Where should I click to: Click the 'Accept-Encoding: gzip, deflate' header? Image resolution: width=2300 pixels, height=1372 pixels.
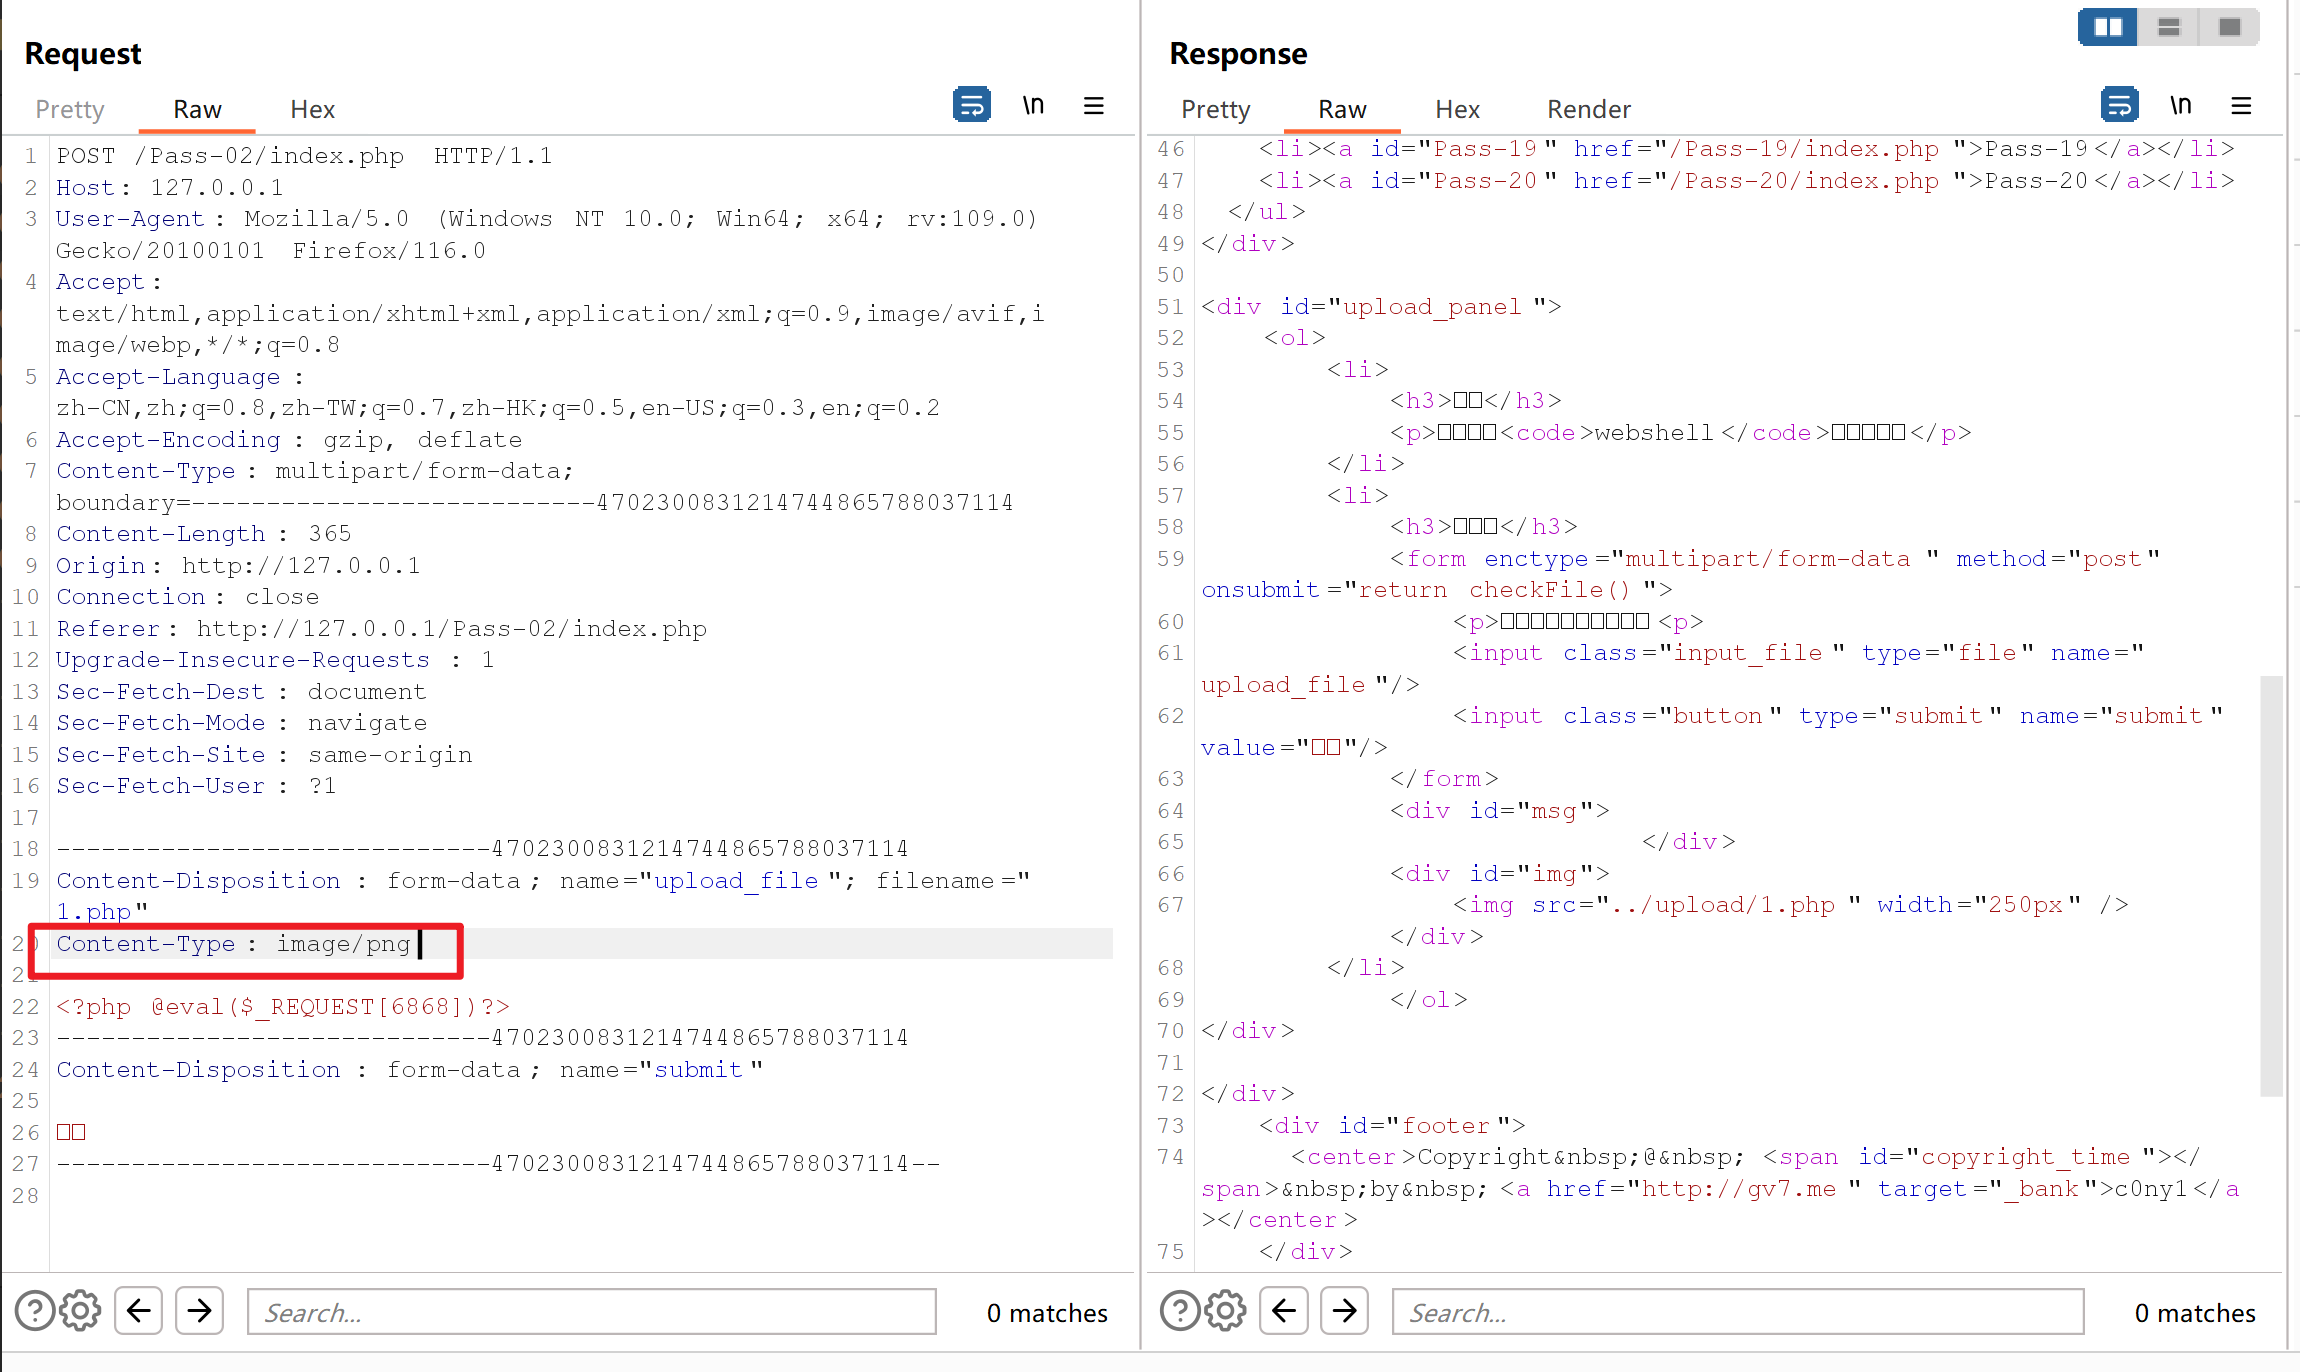click(x=289, y=440)
